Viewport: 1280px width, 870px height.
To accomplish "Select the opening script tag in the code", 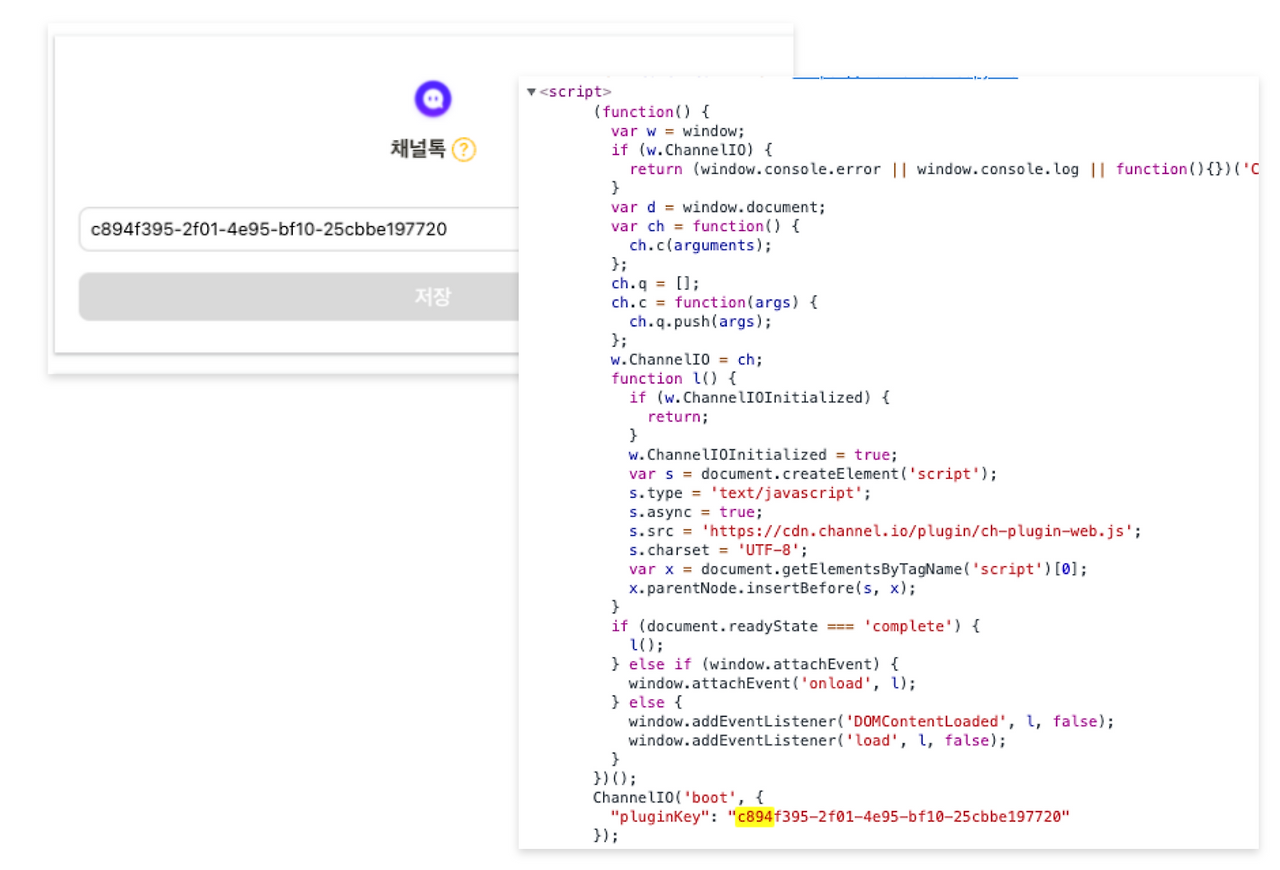I will pos(575,93).
